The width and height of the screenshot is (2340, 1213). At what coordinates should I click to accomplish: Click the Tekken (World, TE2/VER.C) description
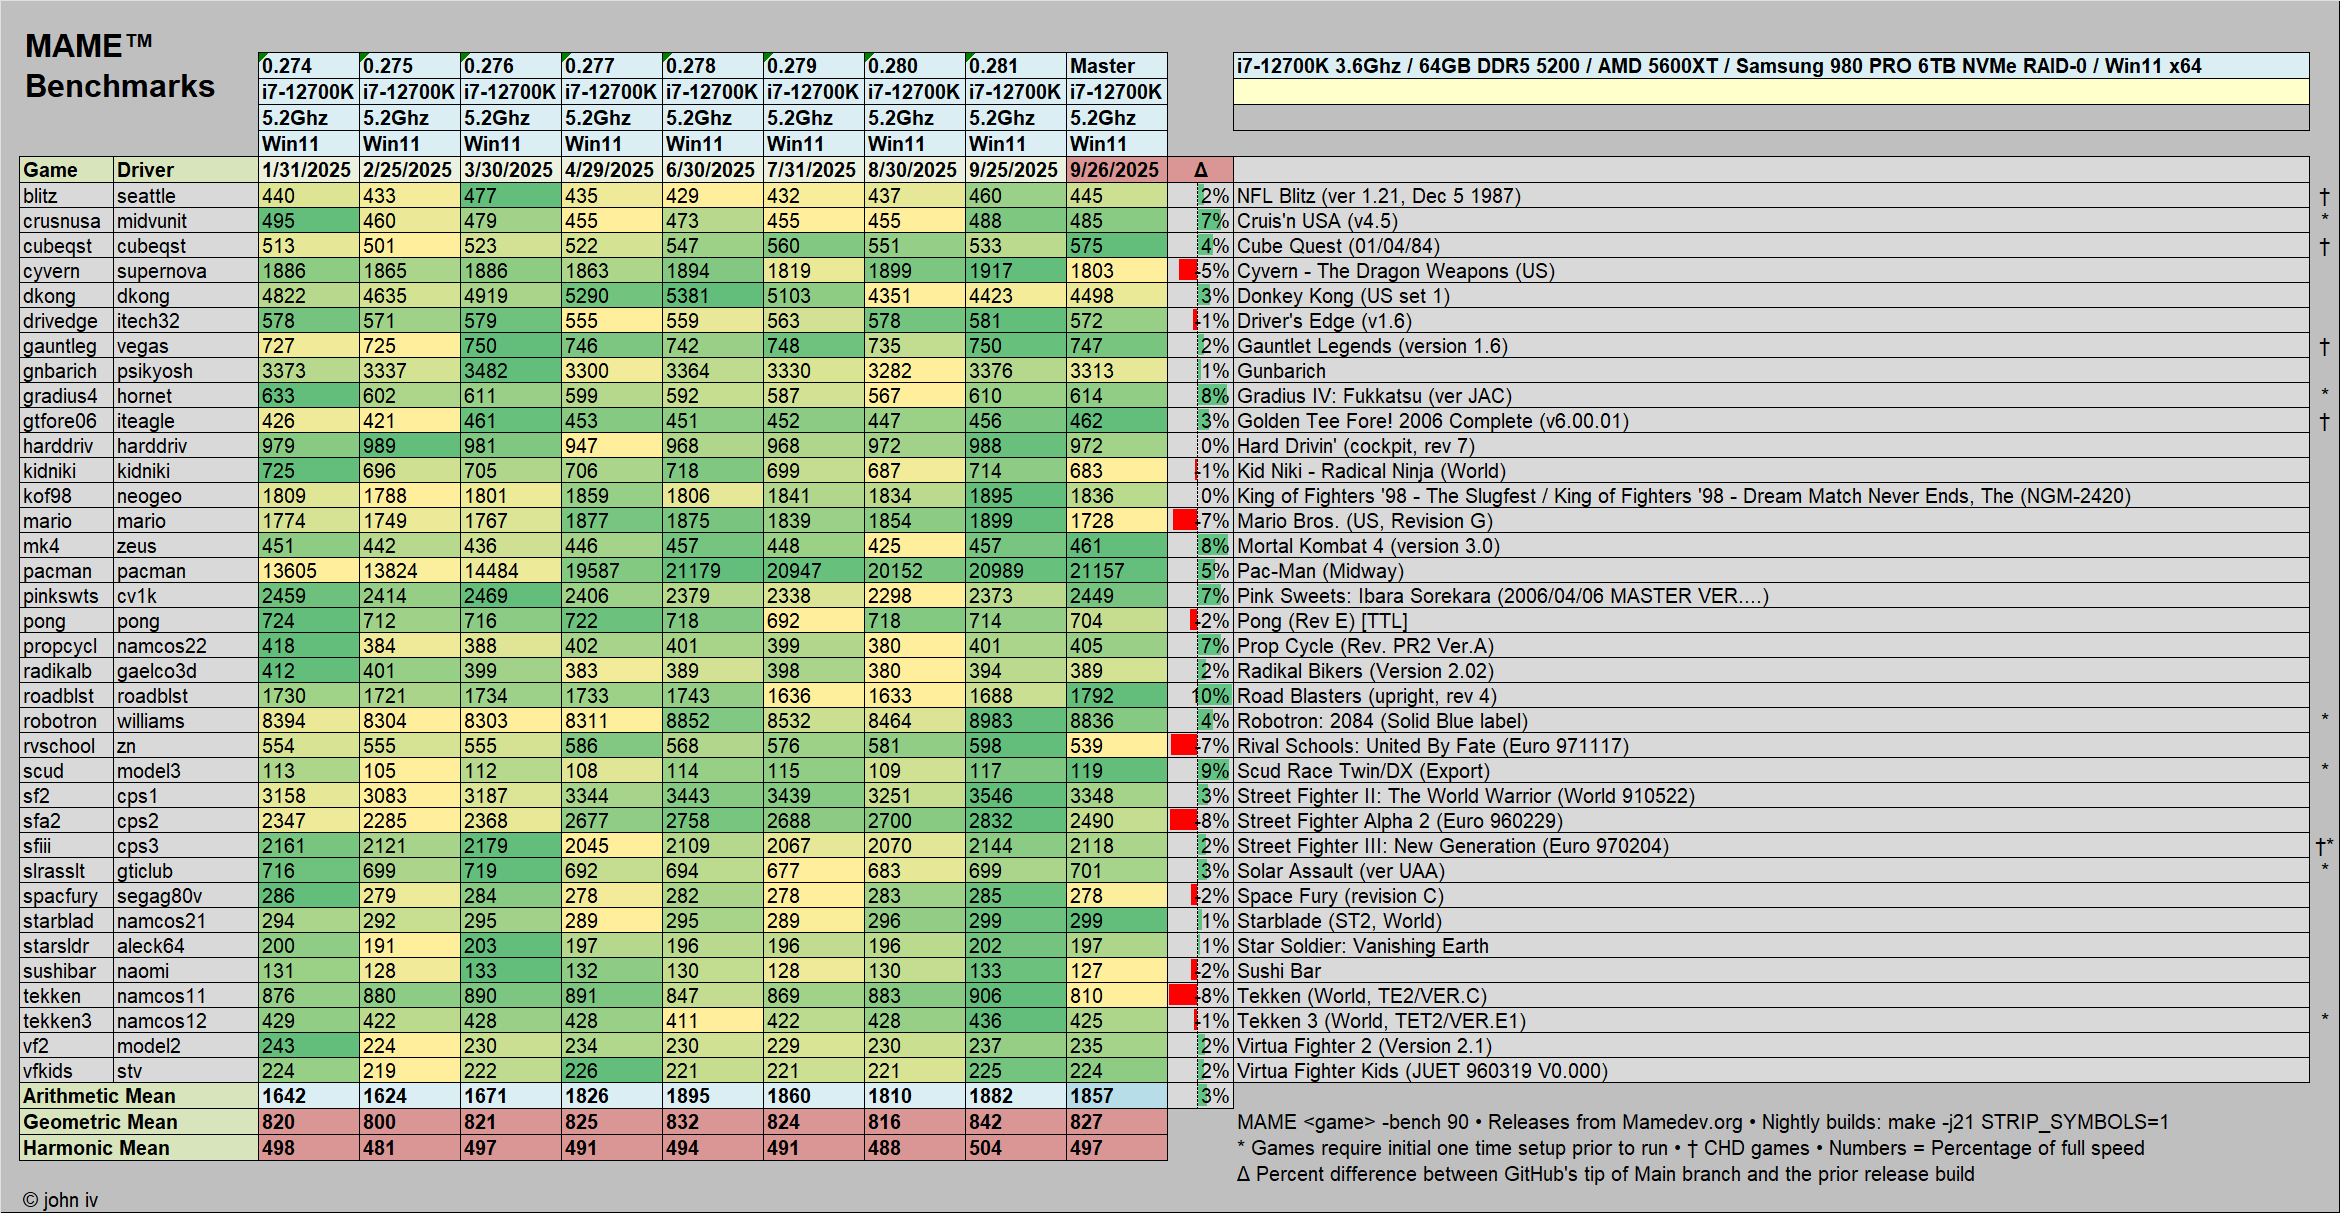tap(1361, 996)
